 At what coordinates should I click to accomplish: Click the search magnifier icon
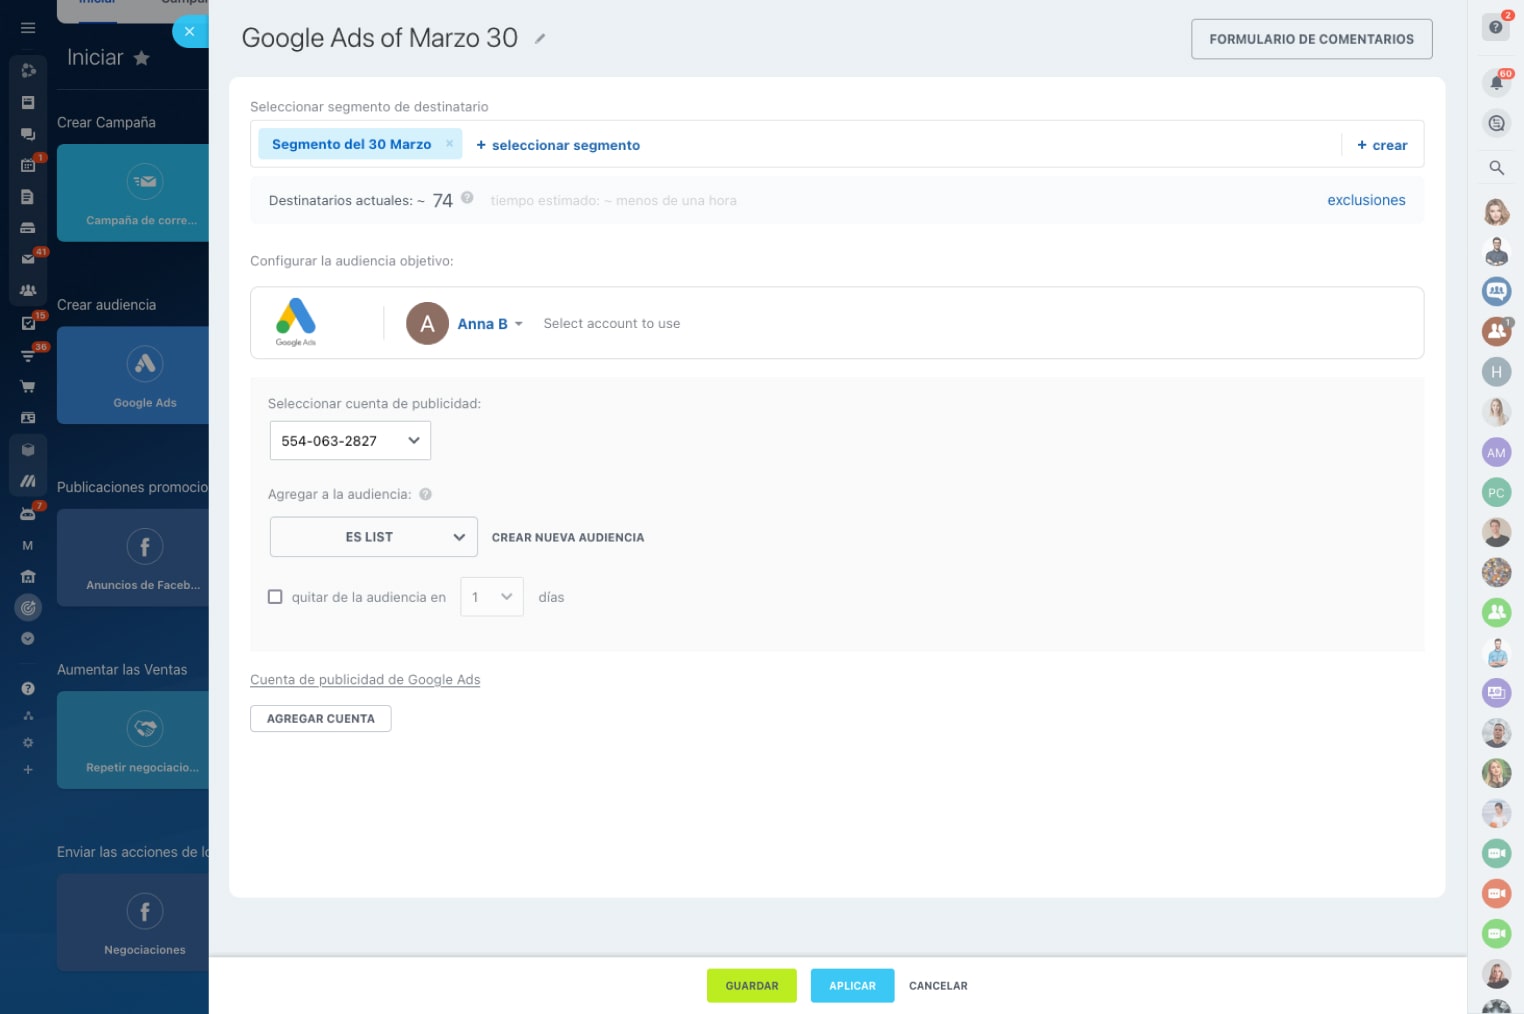pos(1496,168)
